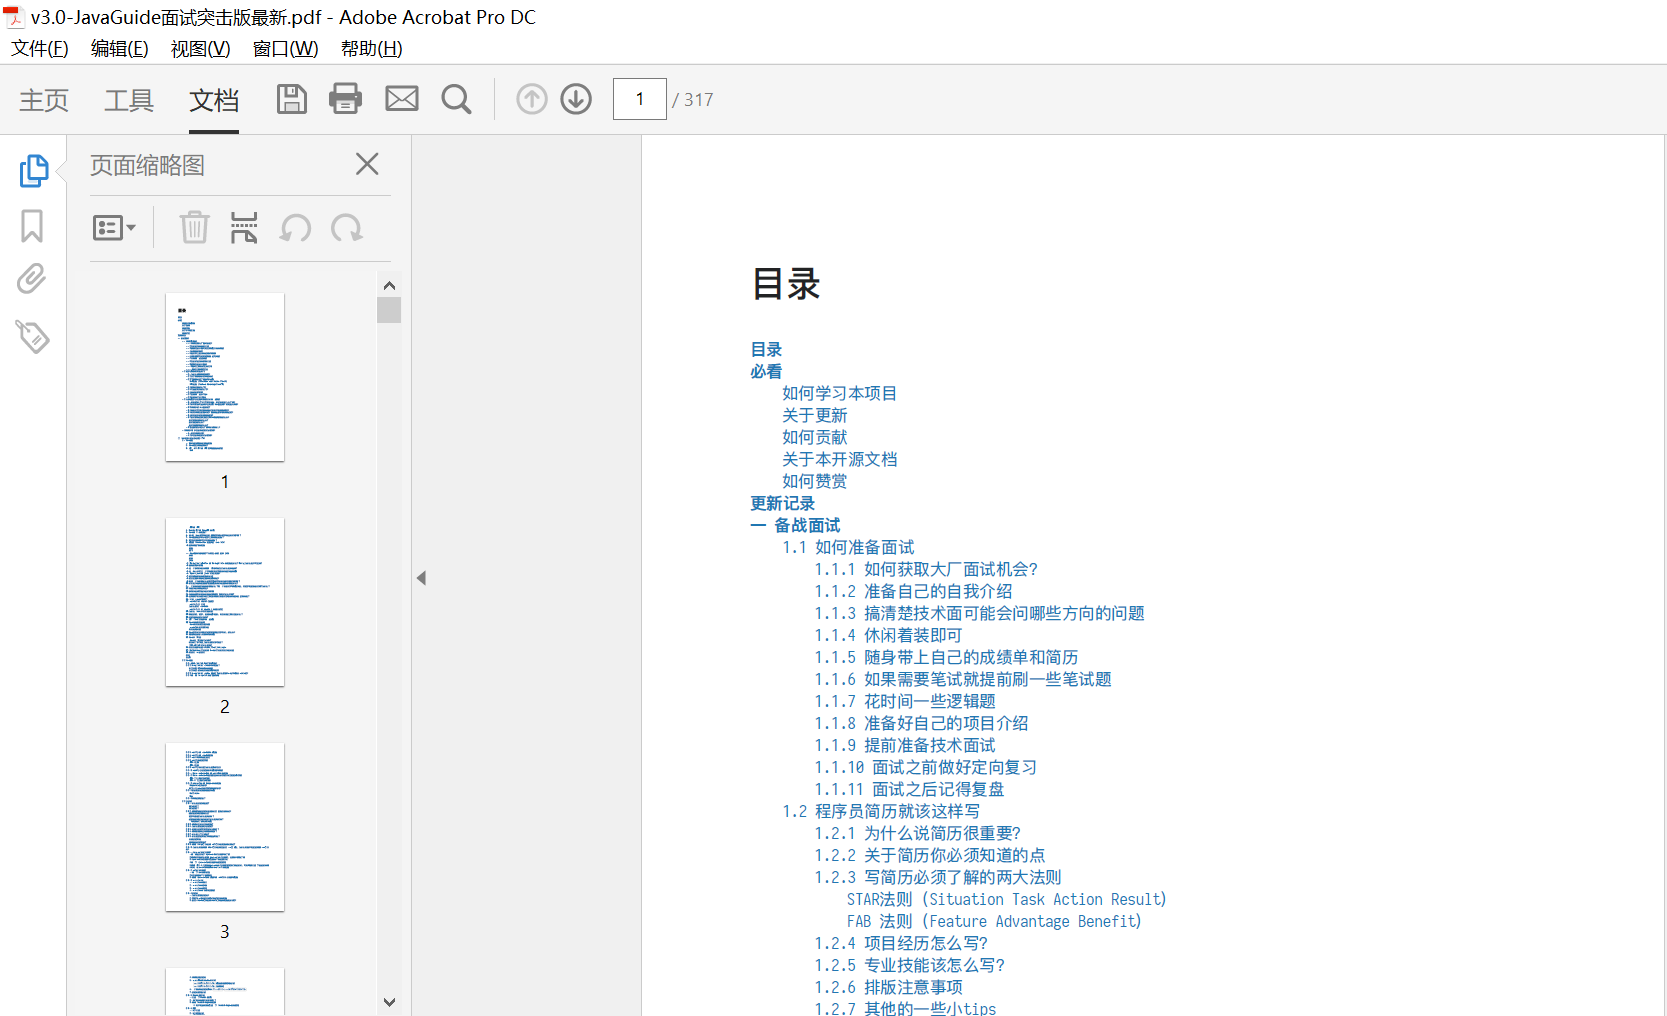This screenshot has height=1016, width=1667.
Task: Open thumbnail options dropdown menu
Action: pos(114,228)
